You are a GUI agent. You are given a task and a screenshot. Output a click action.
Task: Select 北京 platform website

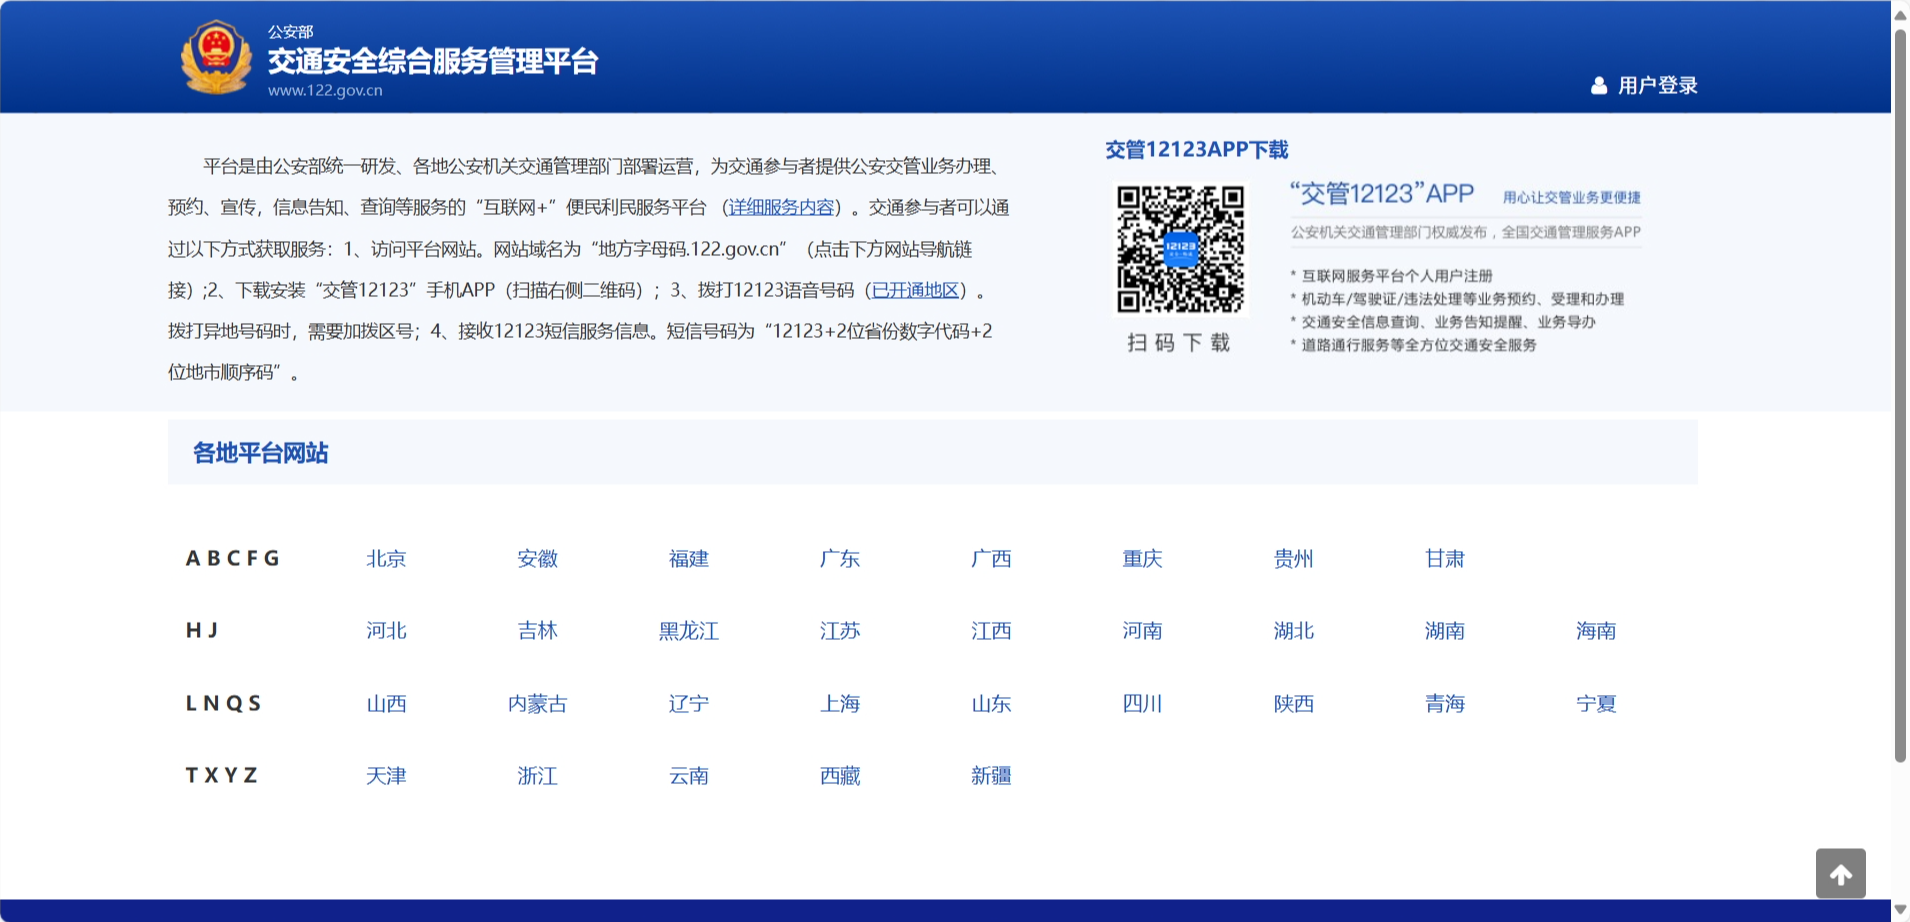[386, 559]
